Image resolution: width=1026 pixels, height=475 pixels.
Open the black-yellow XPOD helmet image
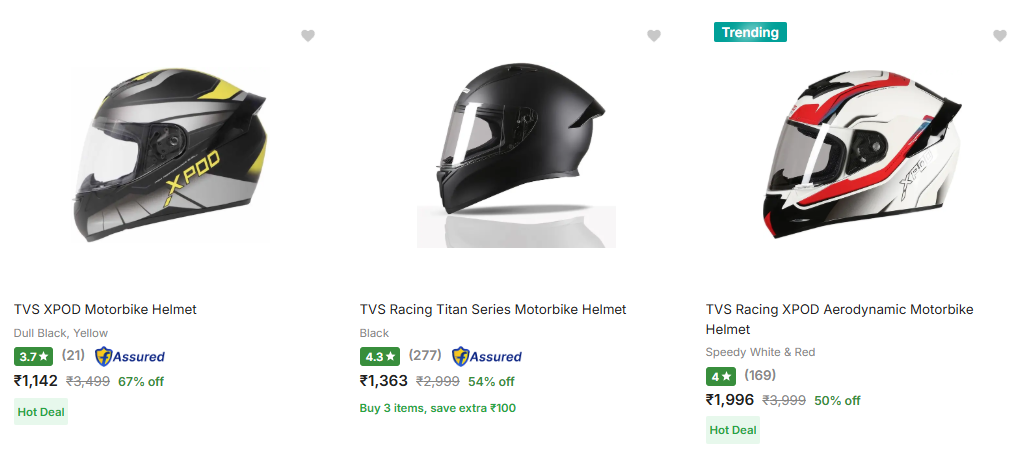[171, 153]
